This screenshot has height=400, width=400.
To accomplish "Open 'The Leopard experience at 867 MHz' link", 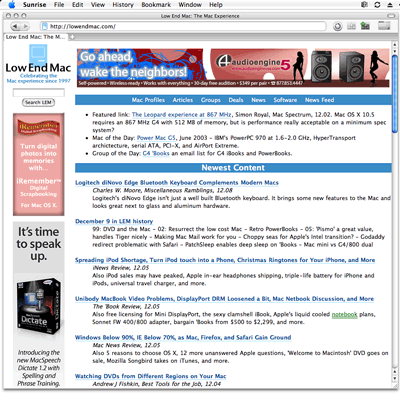I will tap(181, 115).
